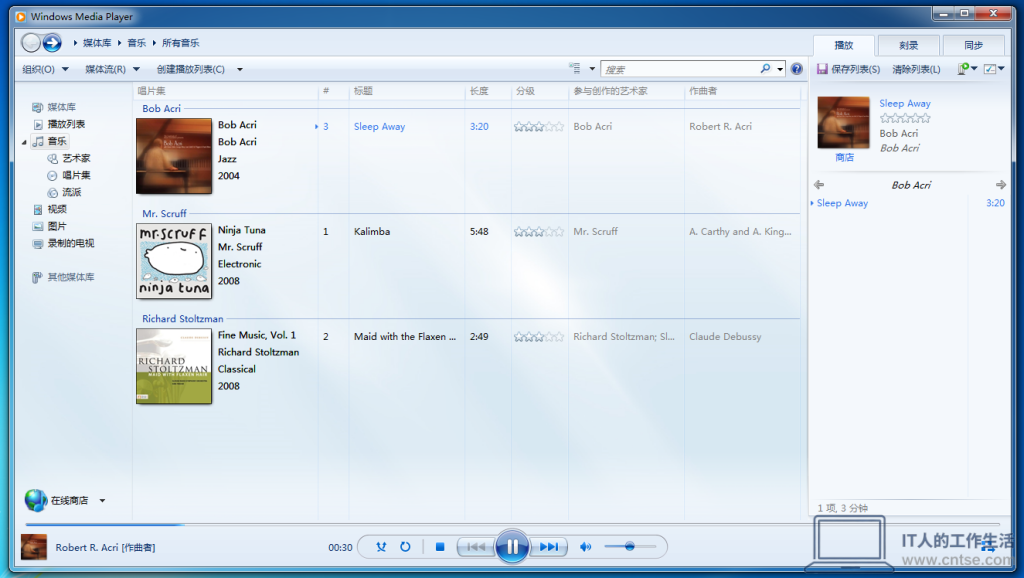Go to previous playlist arrow in list pane
Image resolution: width=1024 pixels, height=578 pixels.
pos(819,185)
